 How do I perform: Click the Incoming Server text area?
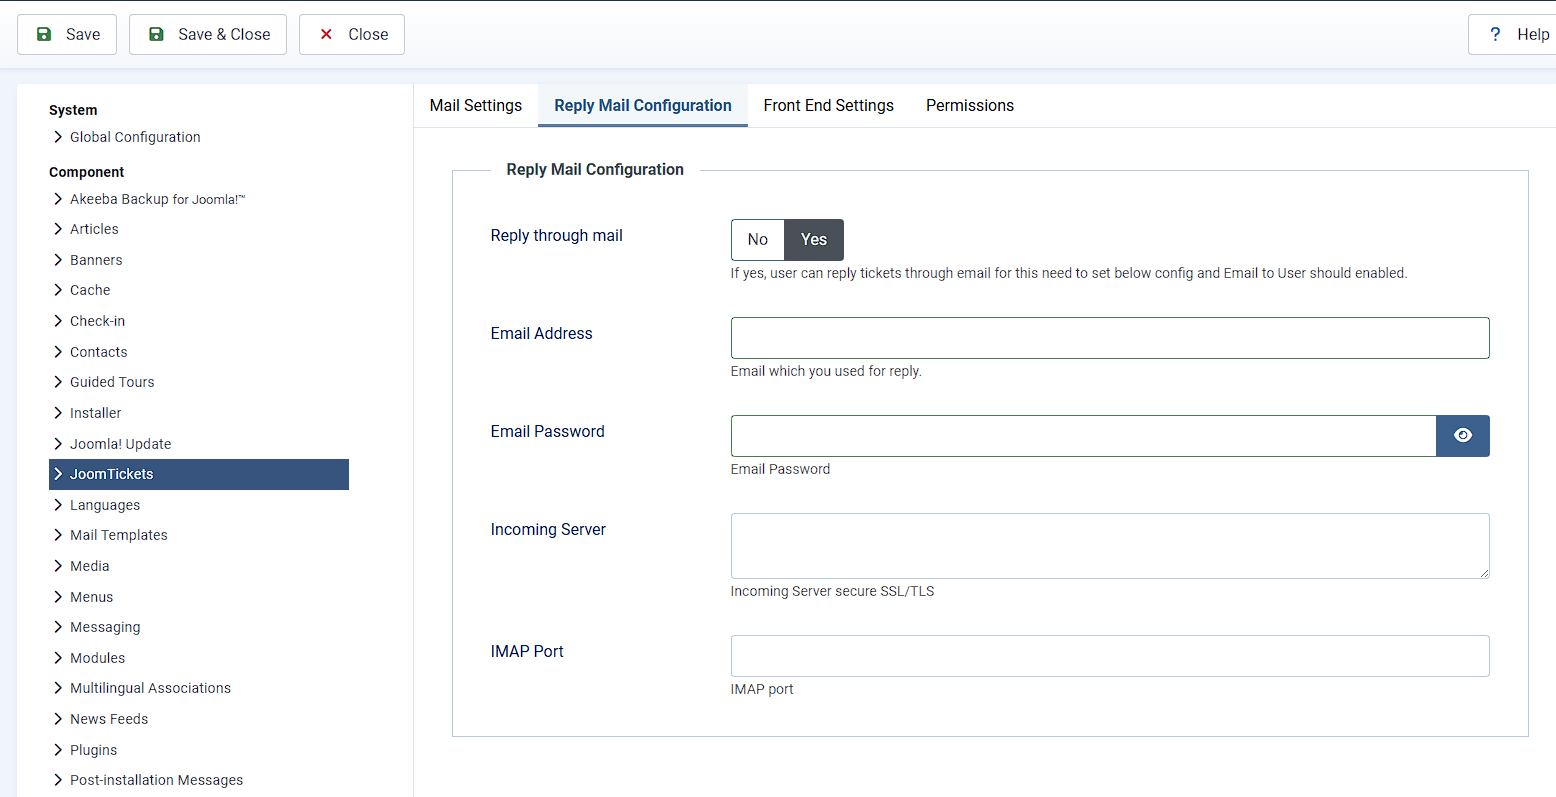coord(1110,546)
